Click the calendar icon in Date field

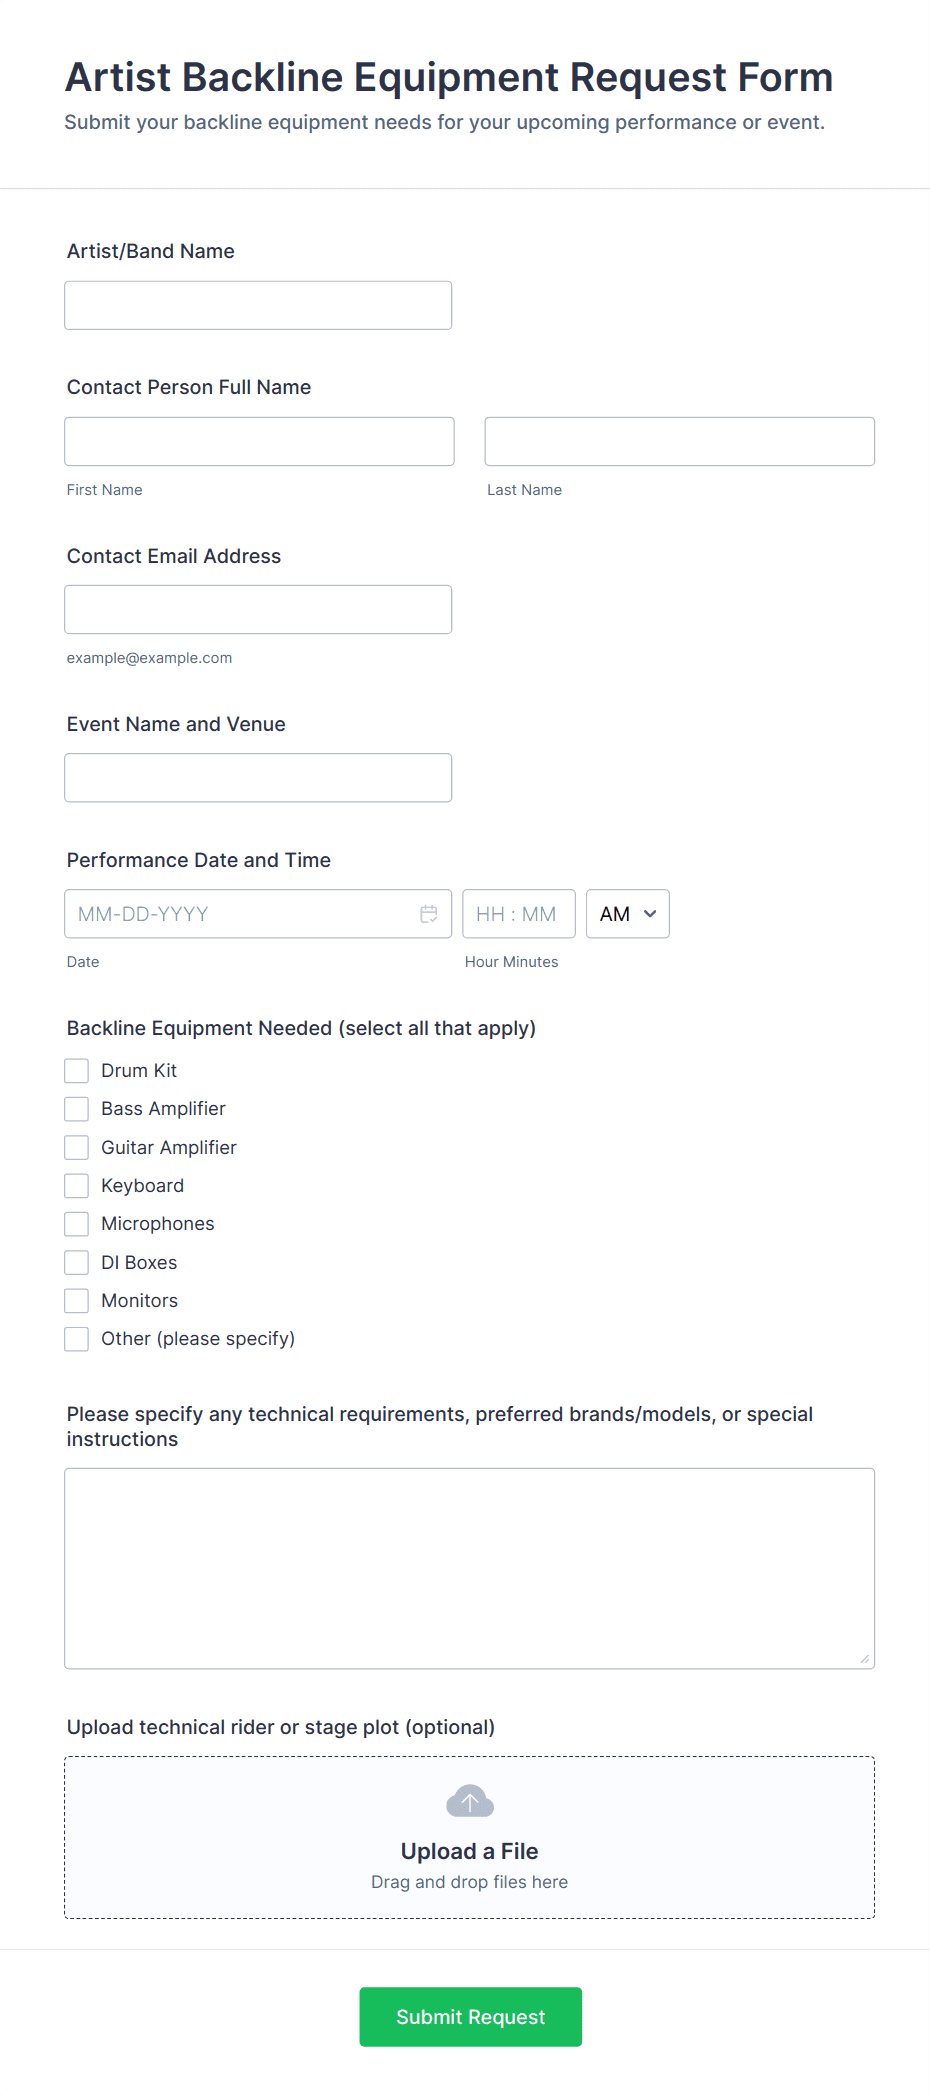click(x=429, y=914)
